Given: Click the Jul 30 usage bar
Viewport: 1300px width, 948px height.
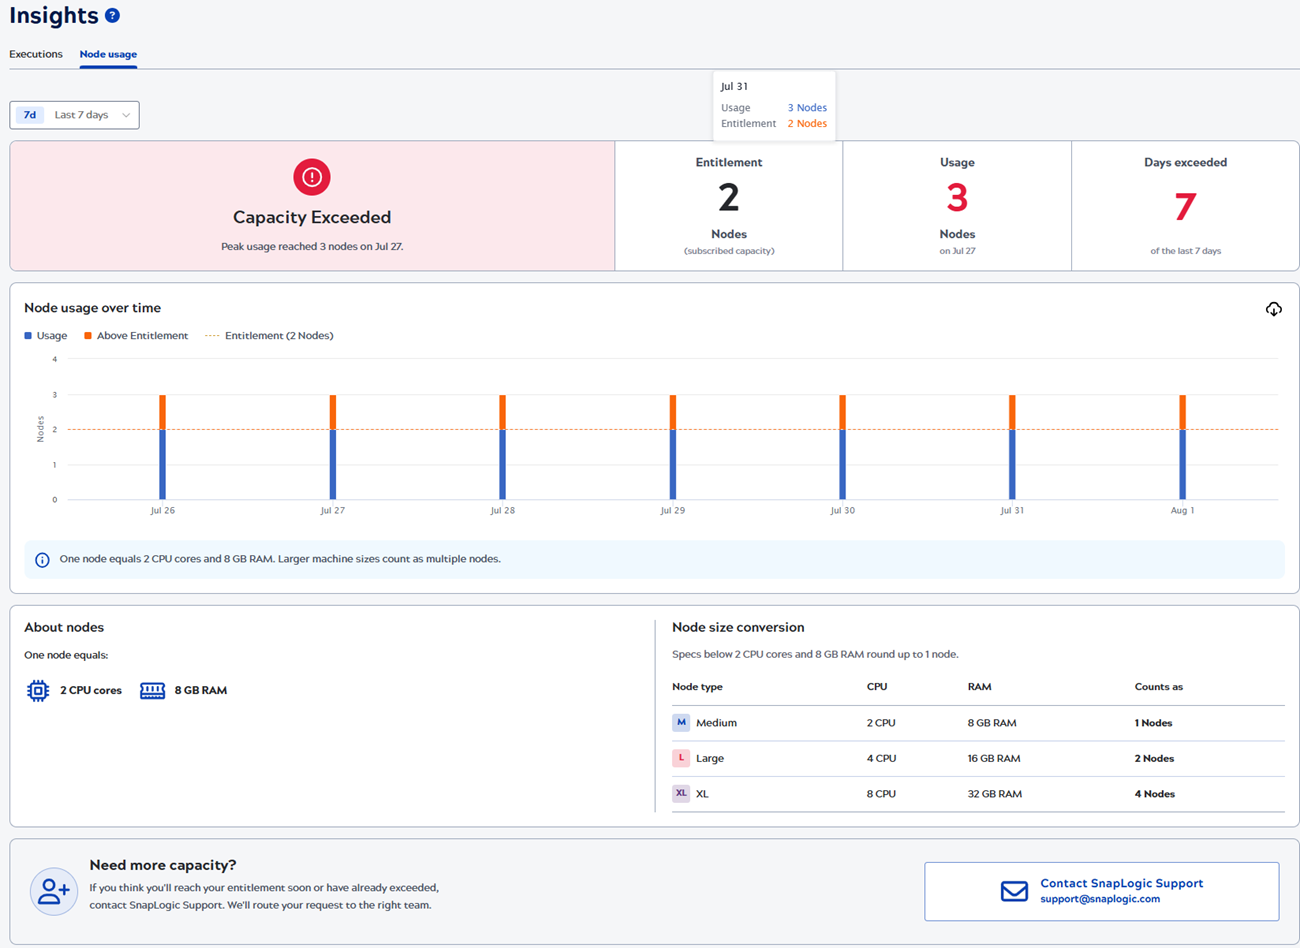Looking at the screenshot, I should [843, 447].
